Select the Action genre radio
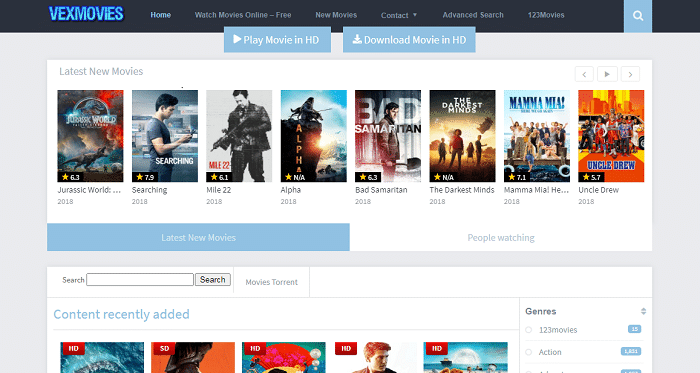This screenshot has height=373, width=700. pos(529,352)
